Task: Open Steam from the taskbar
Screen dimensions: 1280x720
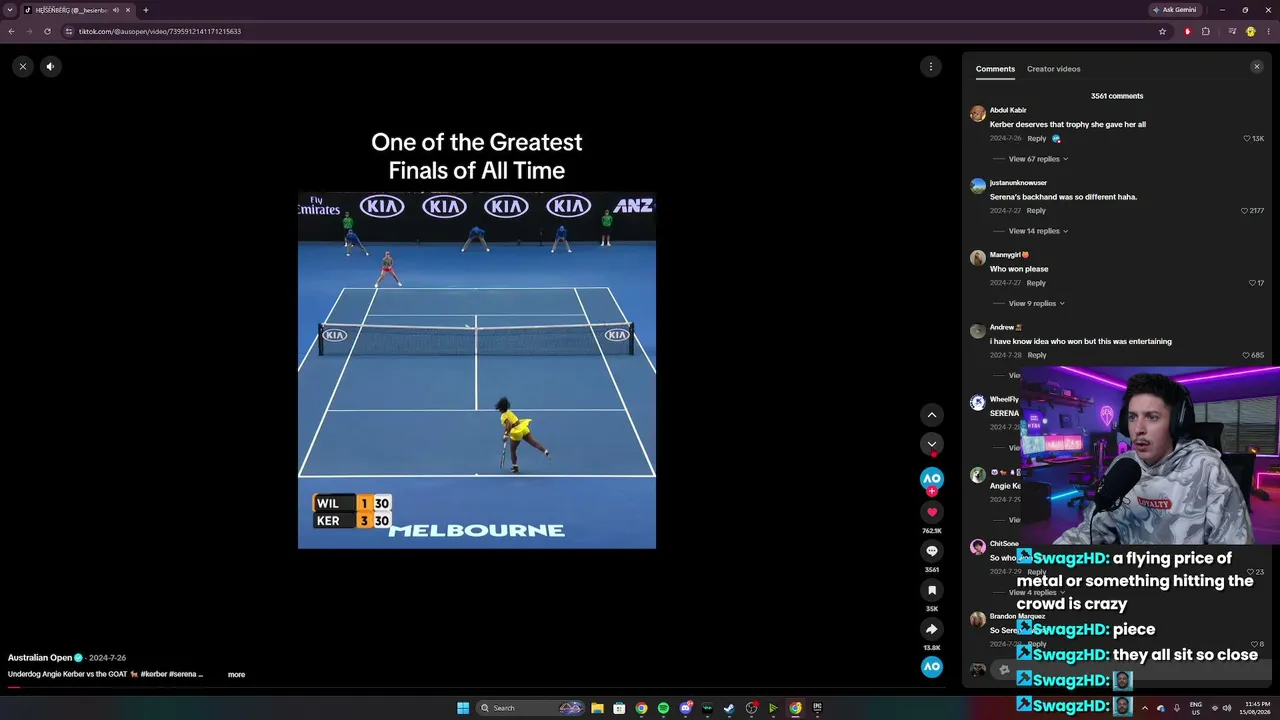Action: pyautogui.click(x=729, y=708)
